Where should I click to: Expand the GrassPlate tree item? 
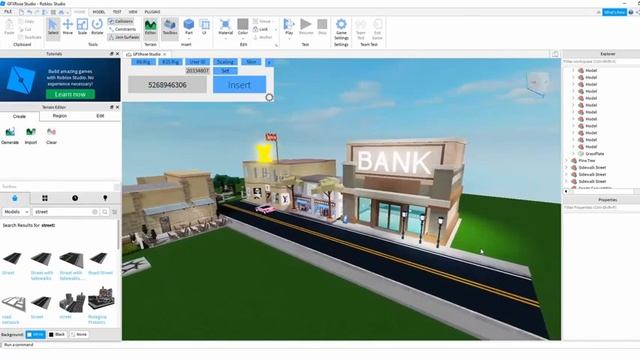coord(573,154)
